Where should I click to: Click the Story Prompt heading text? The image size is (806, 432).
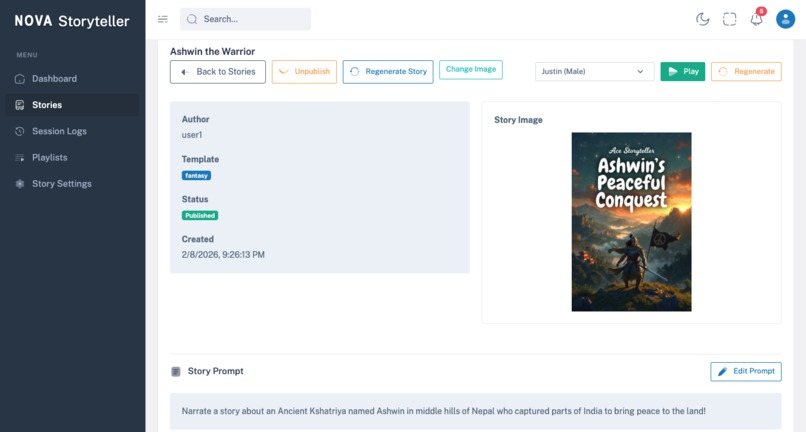(x=215, y=371)
